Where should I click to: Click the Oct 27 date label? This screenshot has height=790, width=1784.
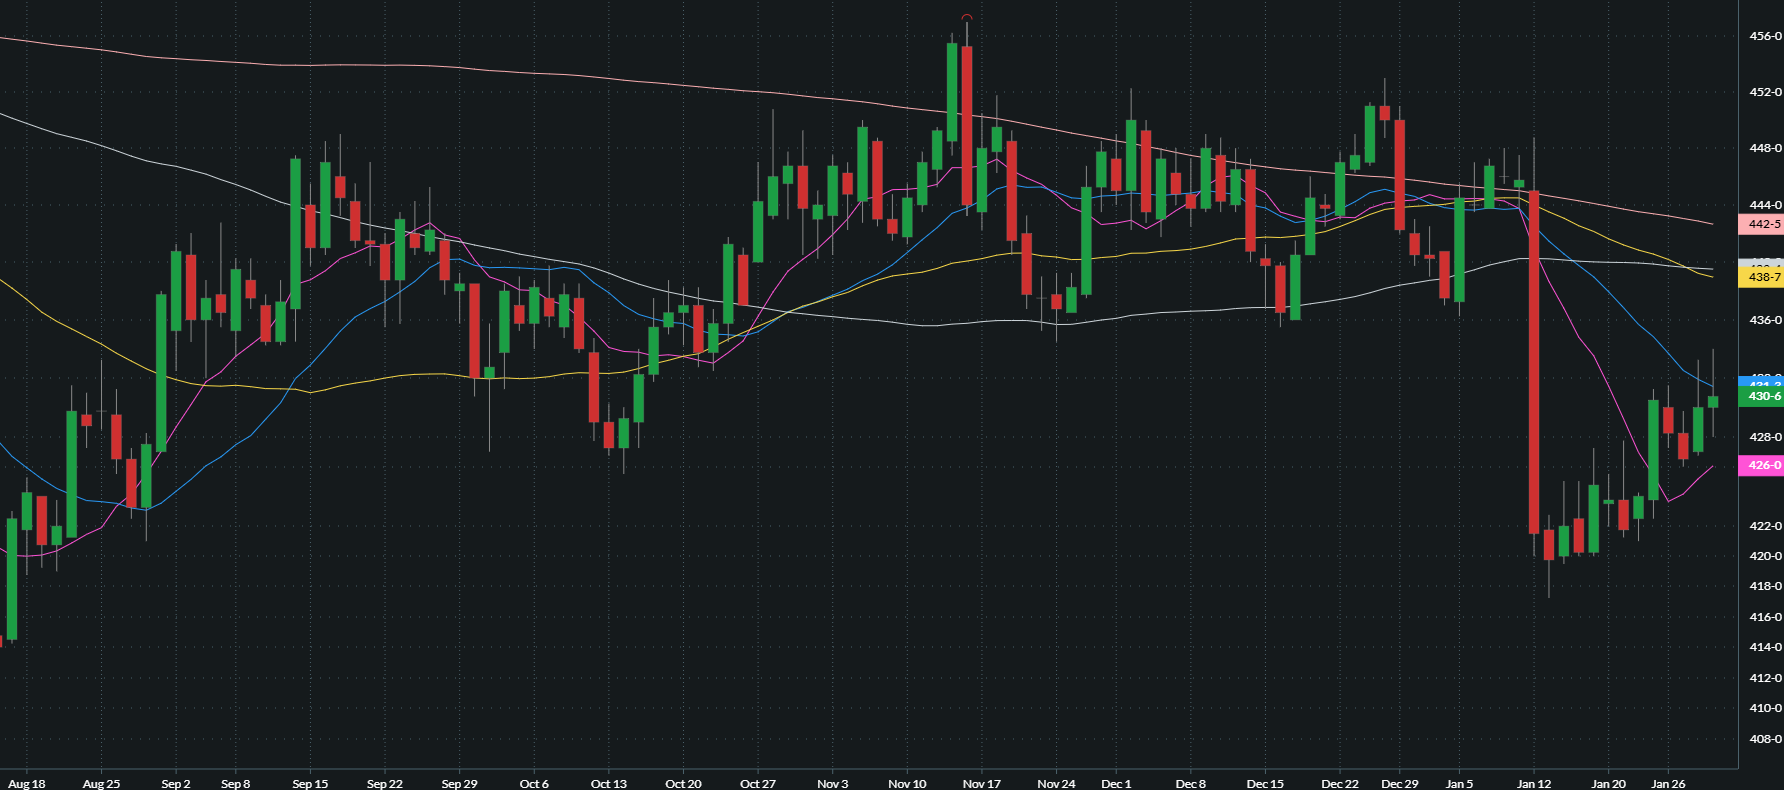tap(757, 783)
